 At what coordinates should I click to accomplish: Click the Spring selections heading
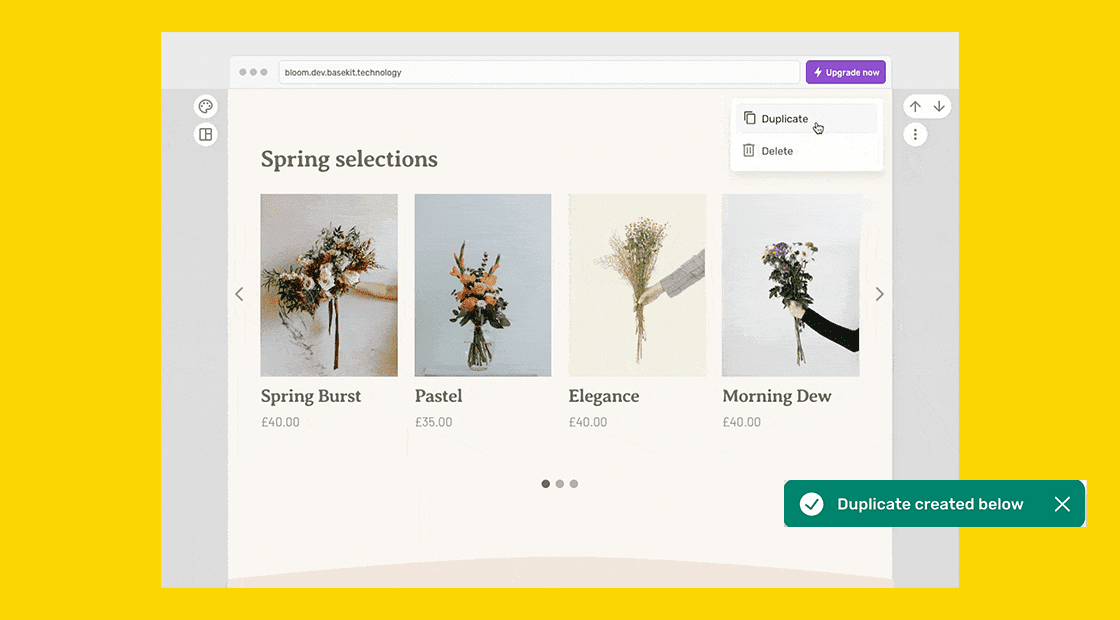[349, 159]
